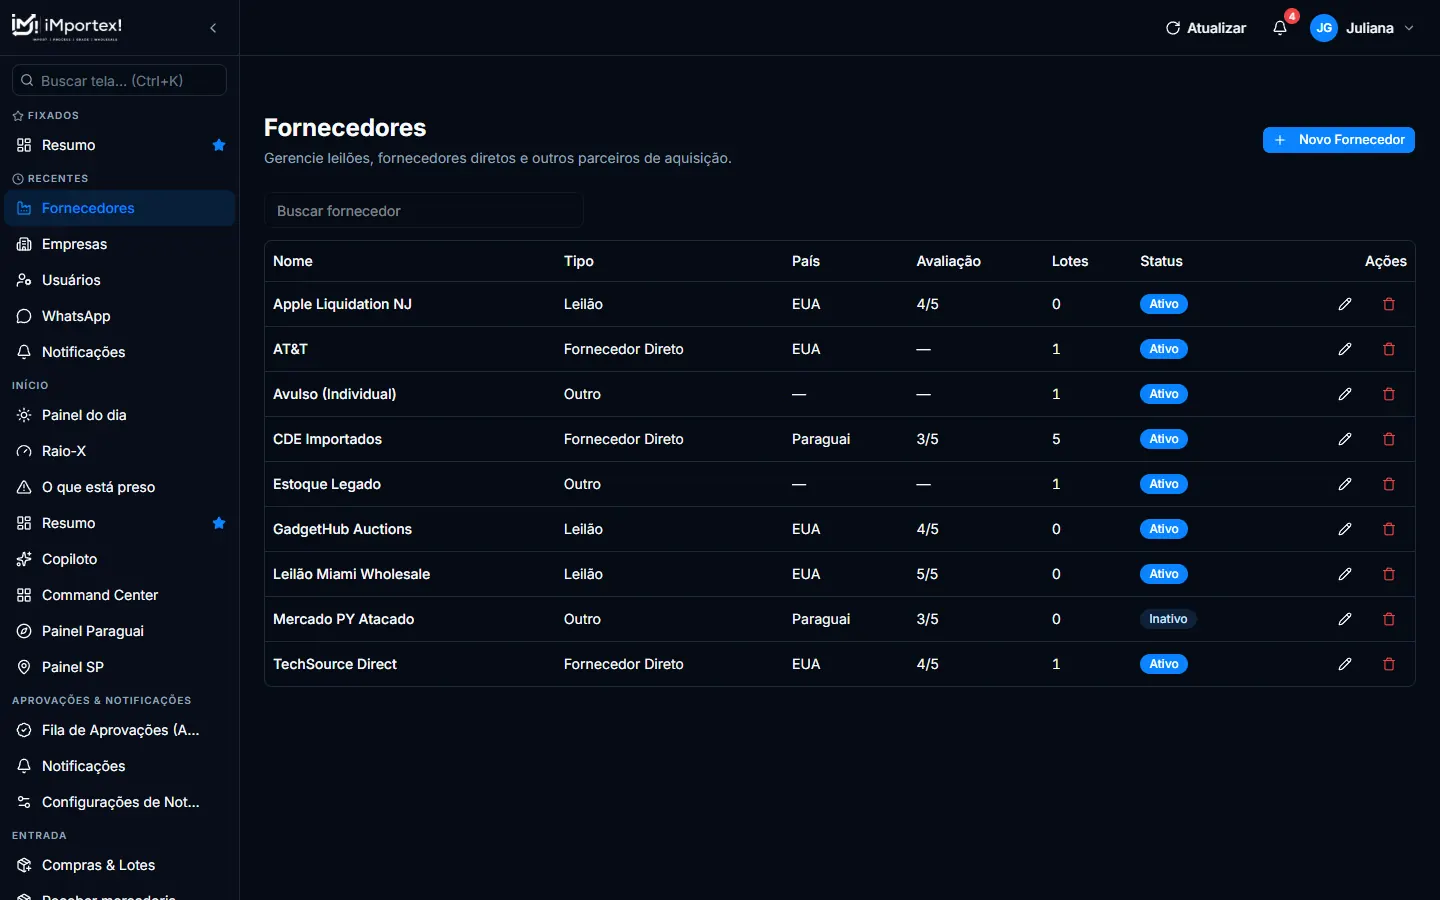Click the Atualizar refresh button

1206,28
